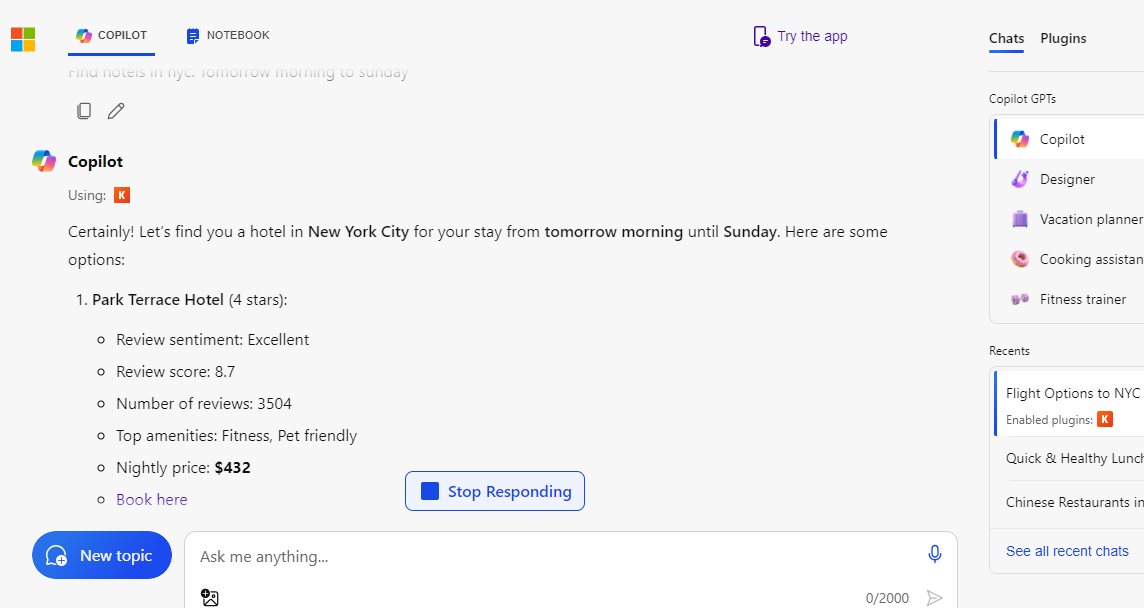Click the Kayak plugin icon beside Using
Image resolution: width=1144 pixels, height=608 pixels.
pos(122,195)
